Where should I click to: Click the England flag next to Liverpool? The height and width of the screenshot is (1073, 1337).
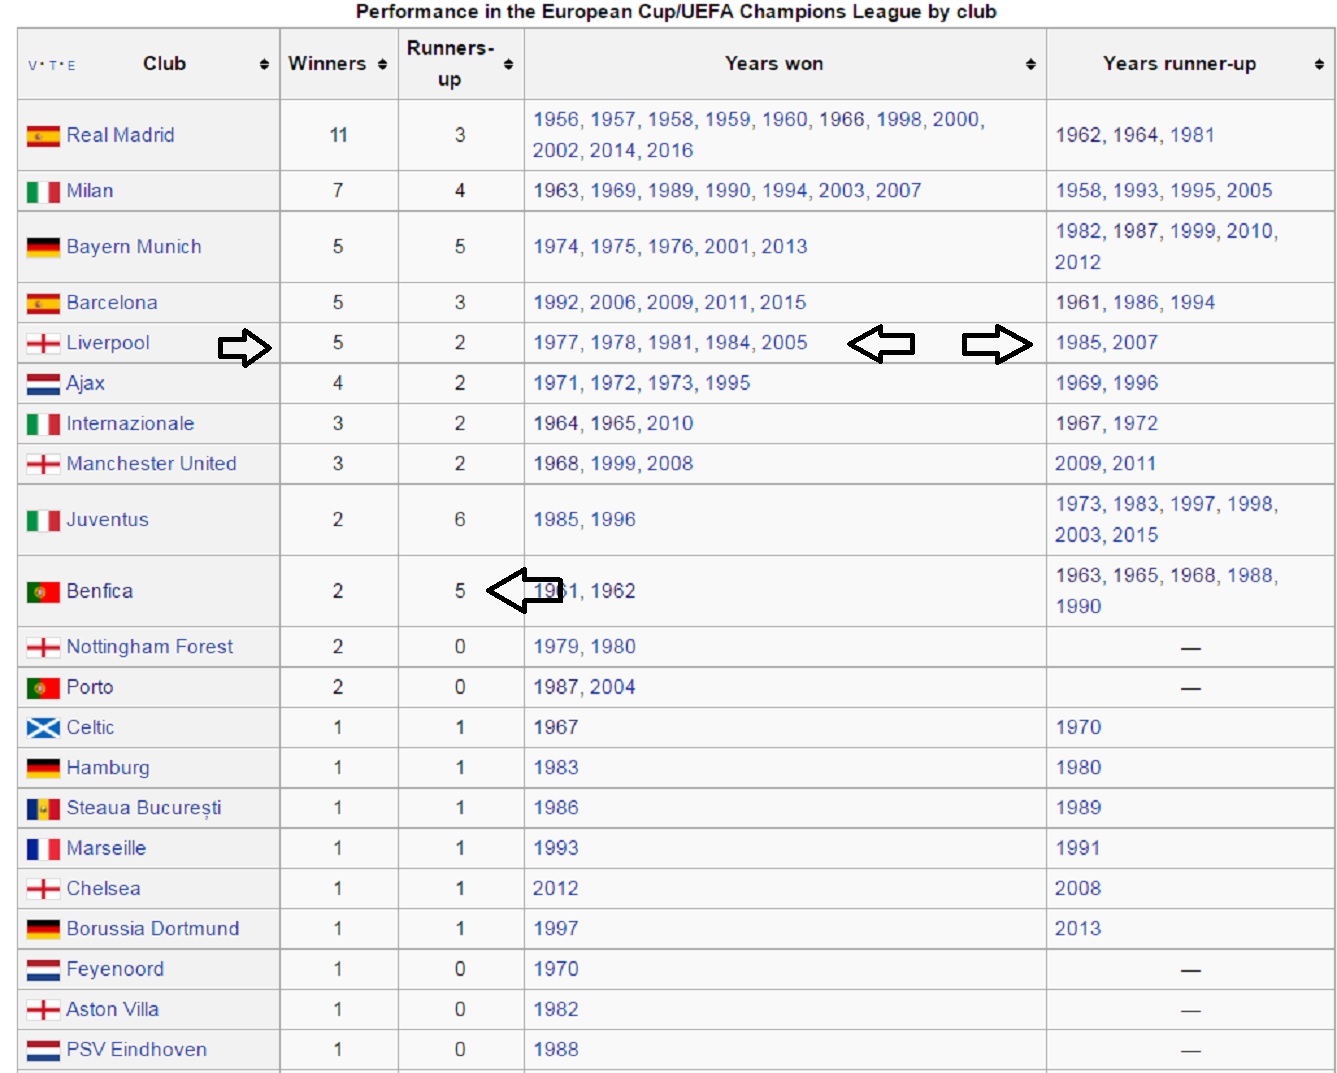pos(43,344)
